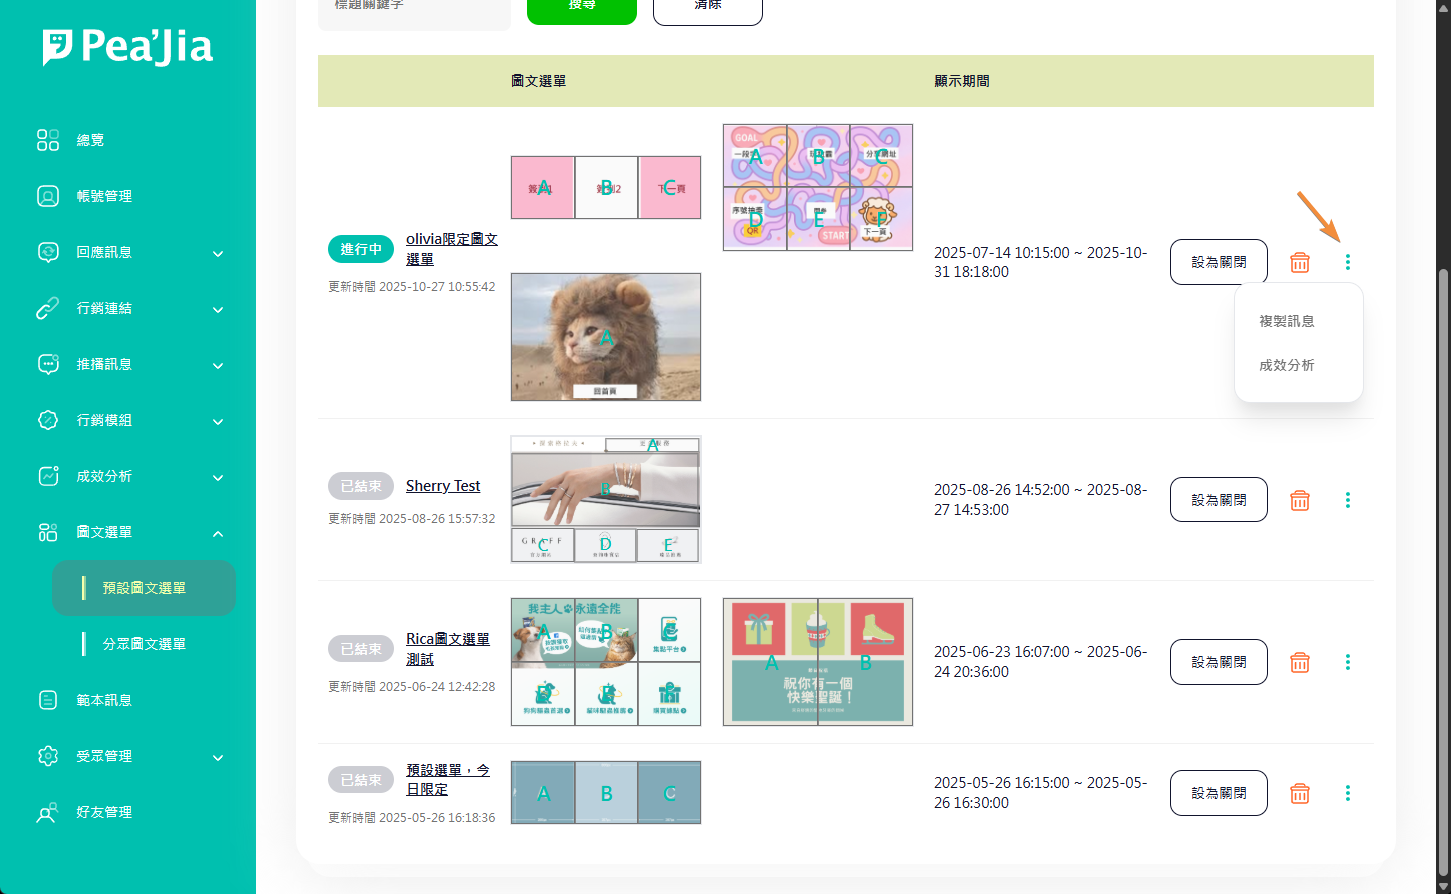Viewport: 1451px width, 894px height.
Task: Delete the 預設選單，今日限定 row
Action: tap(1300, 793)
